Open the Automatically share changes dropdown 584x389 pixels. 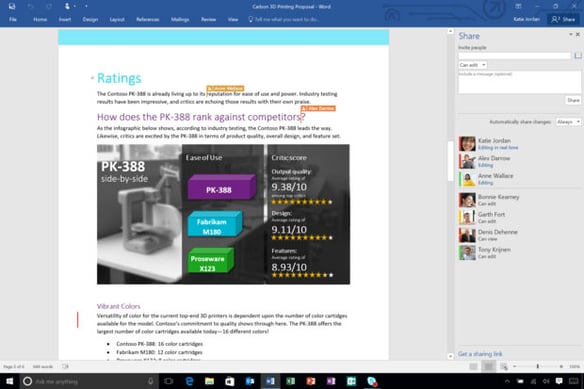tap(568, 122)
